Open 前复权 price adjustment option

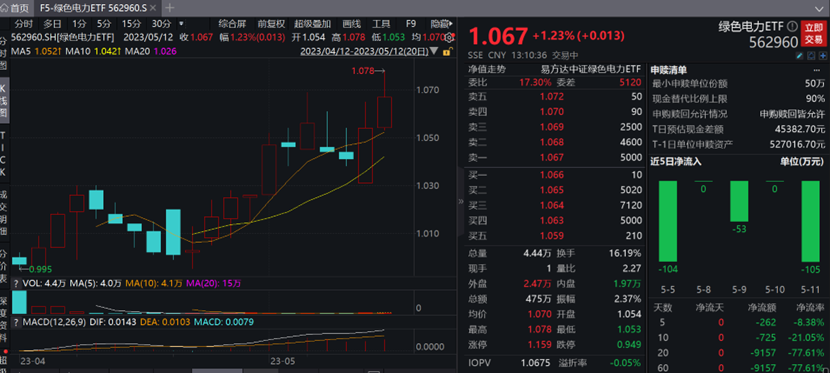point(272,24)
